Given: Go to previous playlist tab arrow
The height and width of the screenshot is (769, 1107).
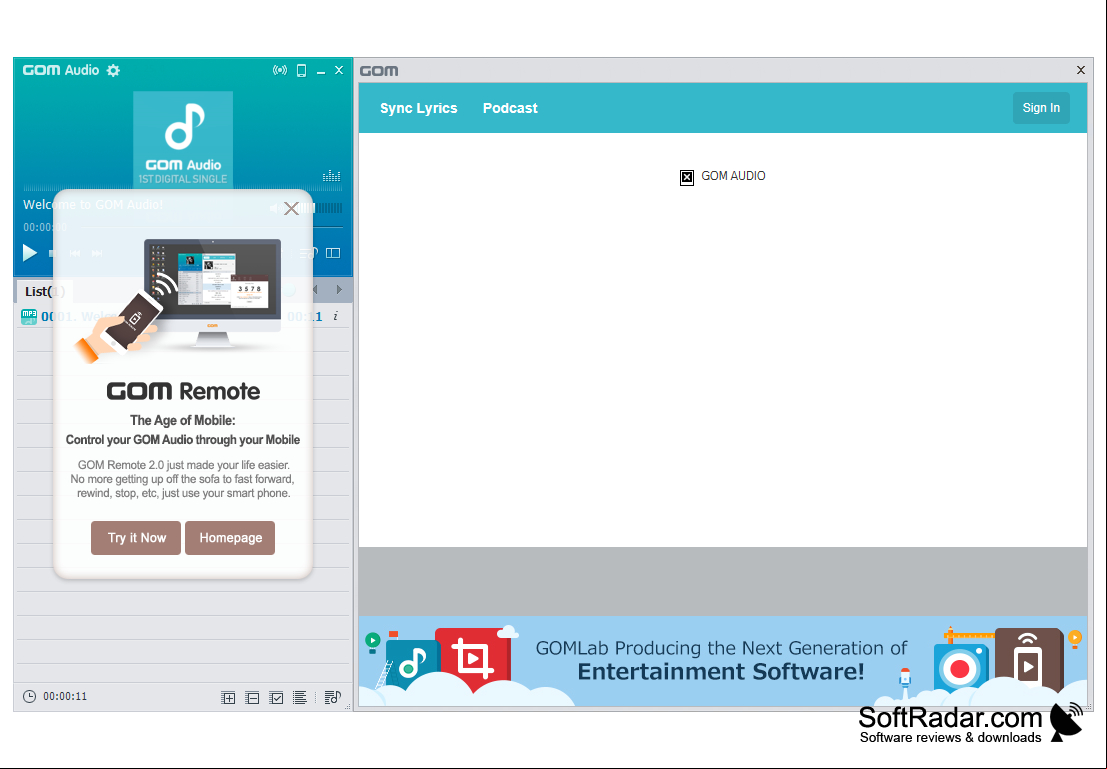Looking at the screenshot, I should tap(316, 290).
